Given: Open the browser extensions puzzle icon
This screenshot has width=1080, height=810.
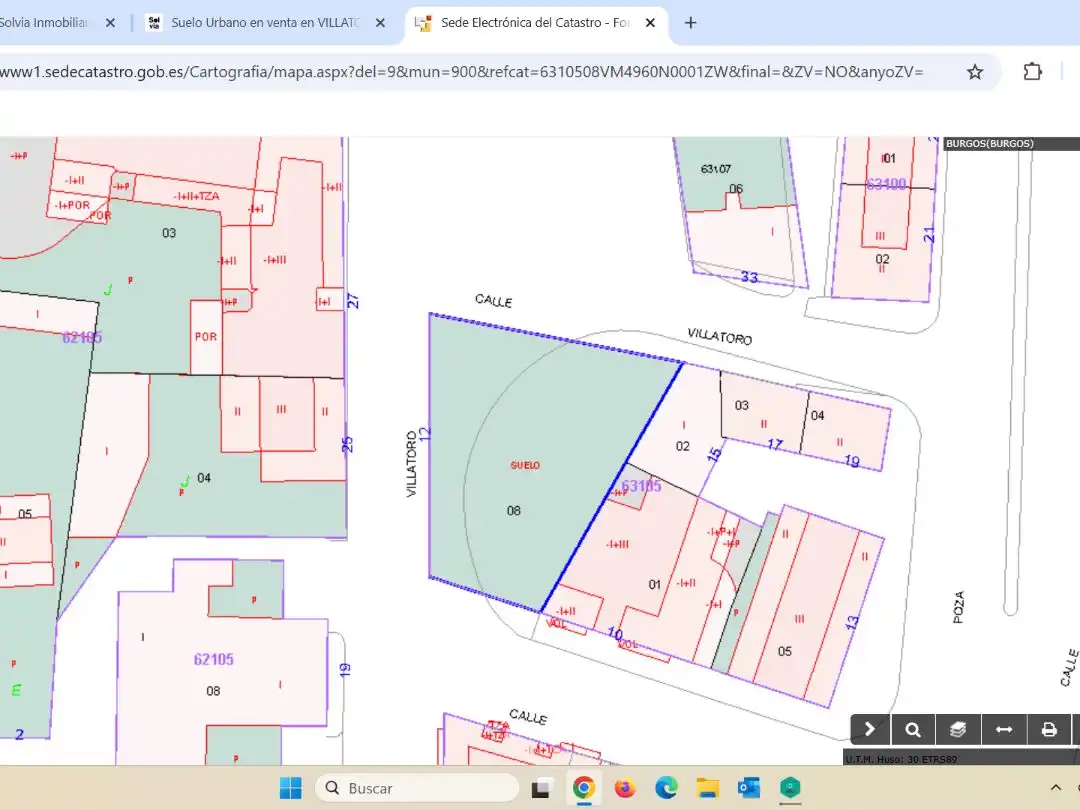Looking at the screenshot, I should coord(1032,72).
